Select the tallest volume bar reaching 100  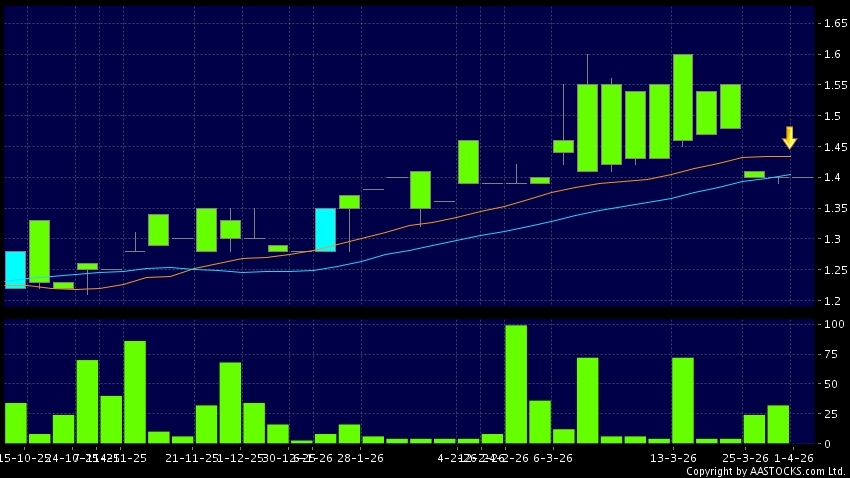click(516, 384)
